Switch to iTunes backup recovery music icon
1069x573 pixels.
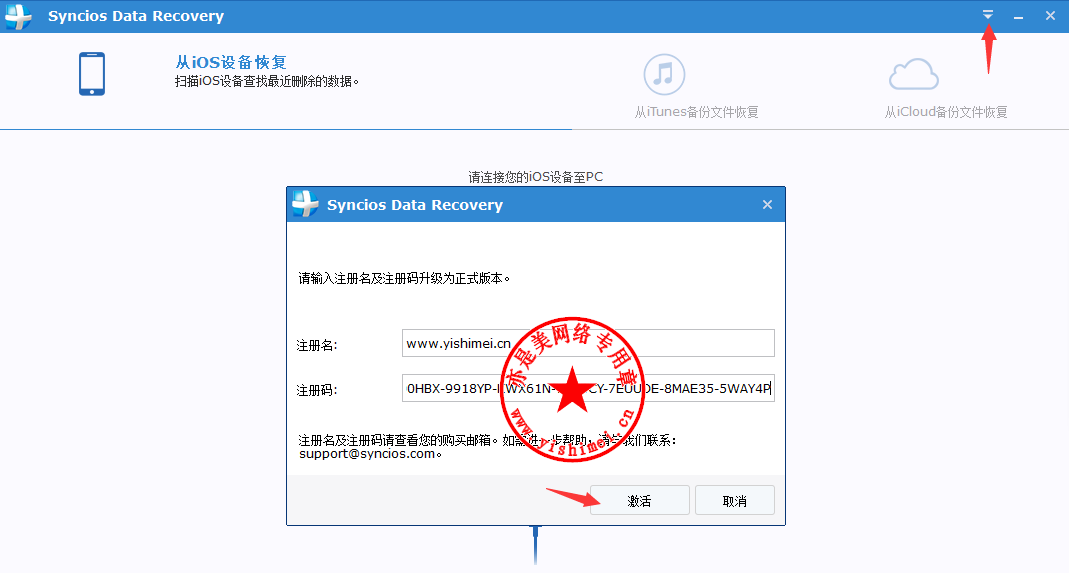(x=664, y=74)
